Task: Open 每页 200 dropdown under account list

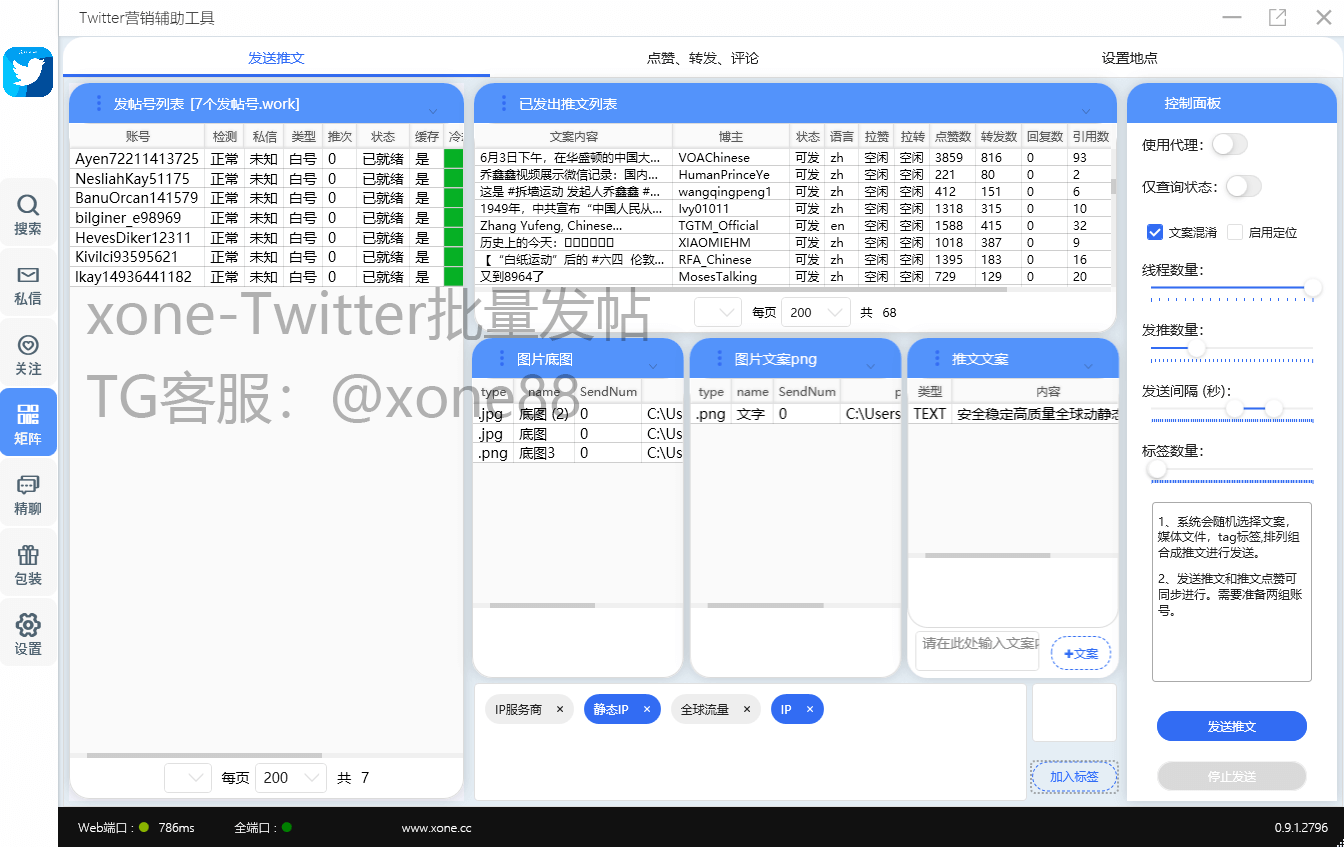Action: (291, 777)
